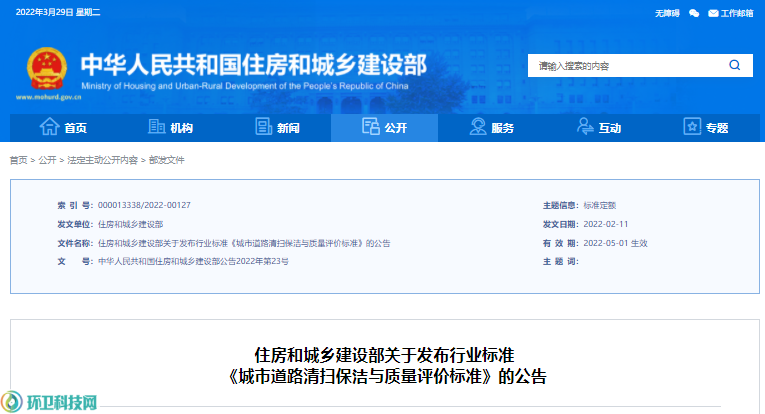Screen dimensions: 765x414
Task: Open the 工作邮箱 link
Action: point(737,13)
